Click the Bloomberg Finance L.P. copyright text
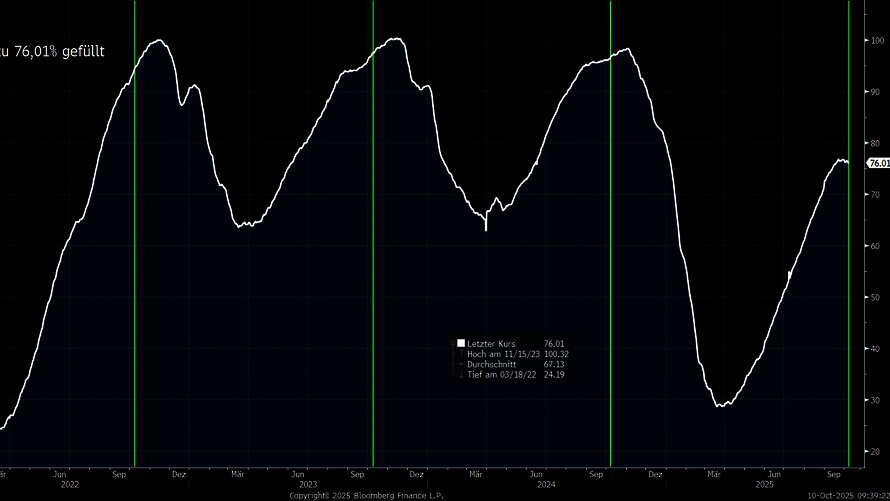 coord(362,495)
